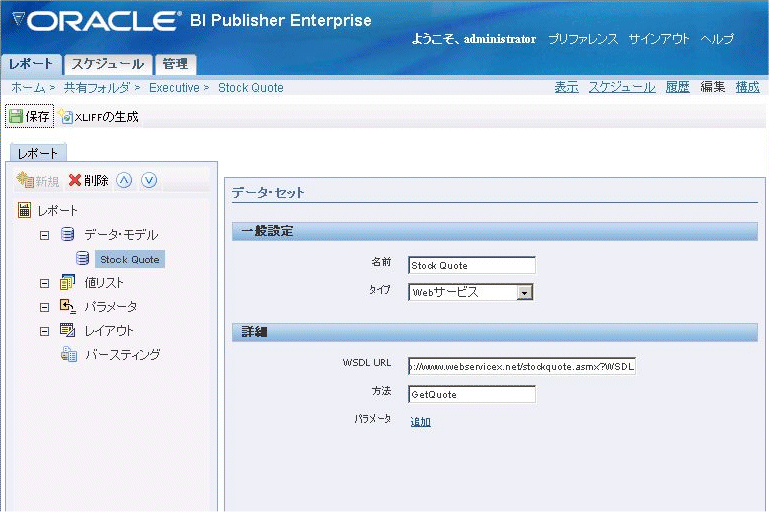This screenshot has width=769, height=512.
Task: Click the 編集 edit label
Action: coord(713,87)
